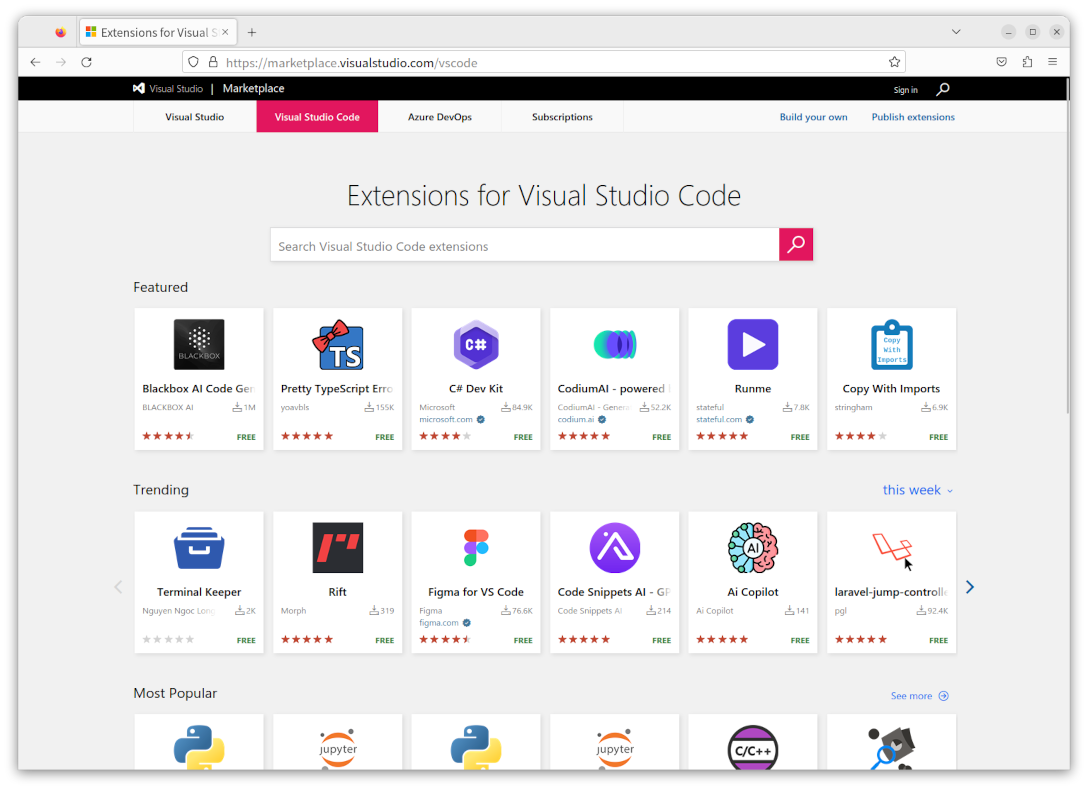Click the browser address bar URL
Image resolution: width=1088 pixels, height=790 pixels.
click(x=351, y=62)
